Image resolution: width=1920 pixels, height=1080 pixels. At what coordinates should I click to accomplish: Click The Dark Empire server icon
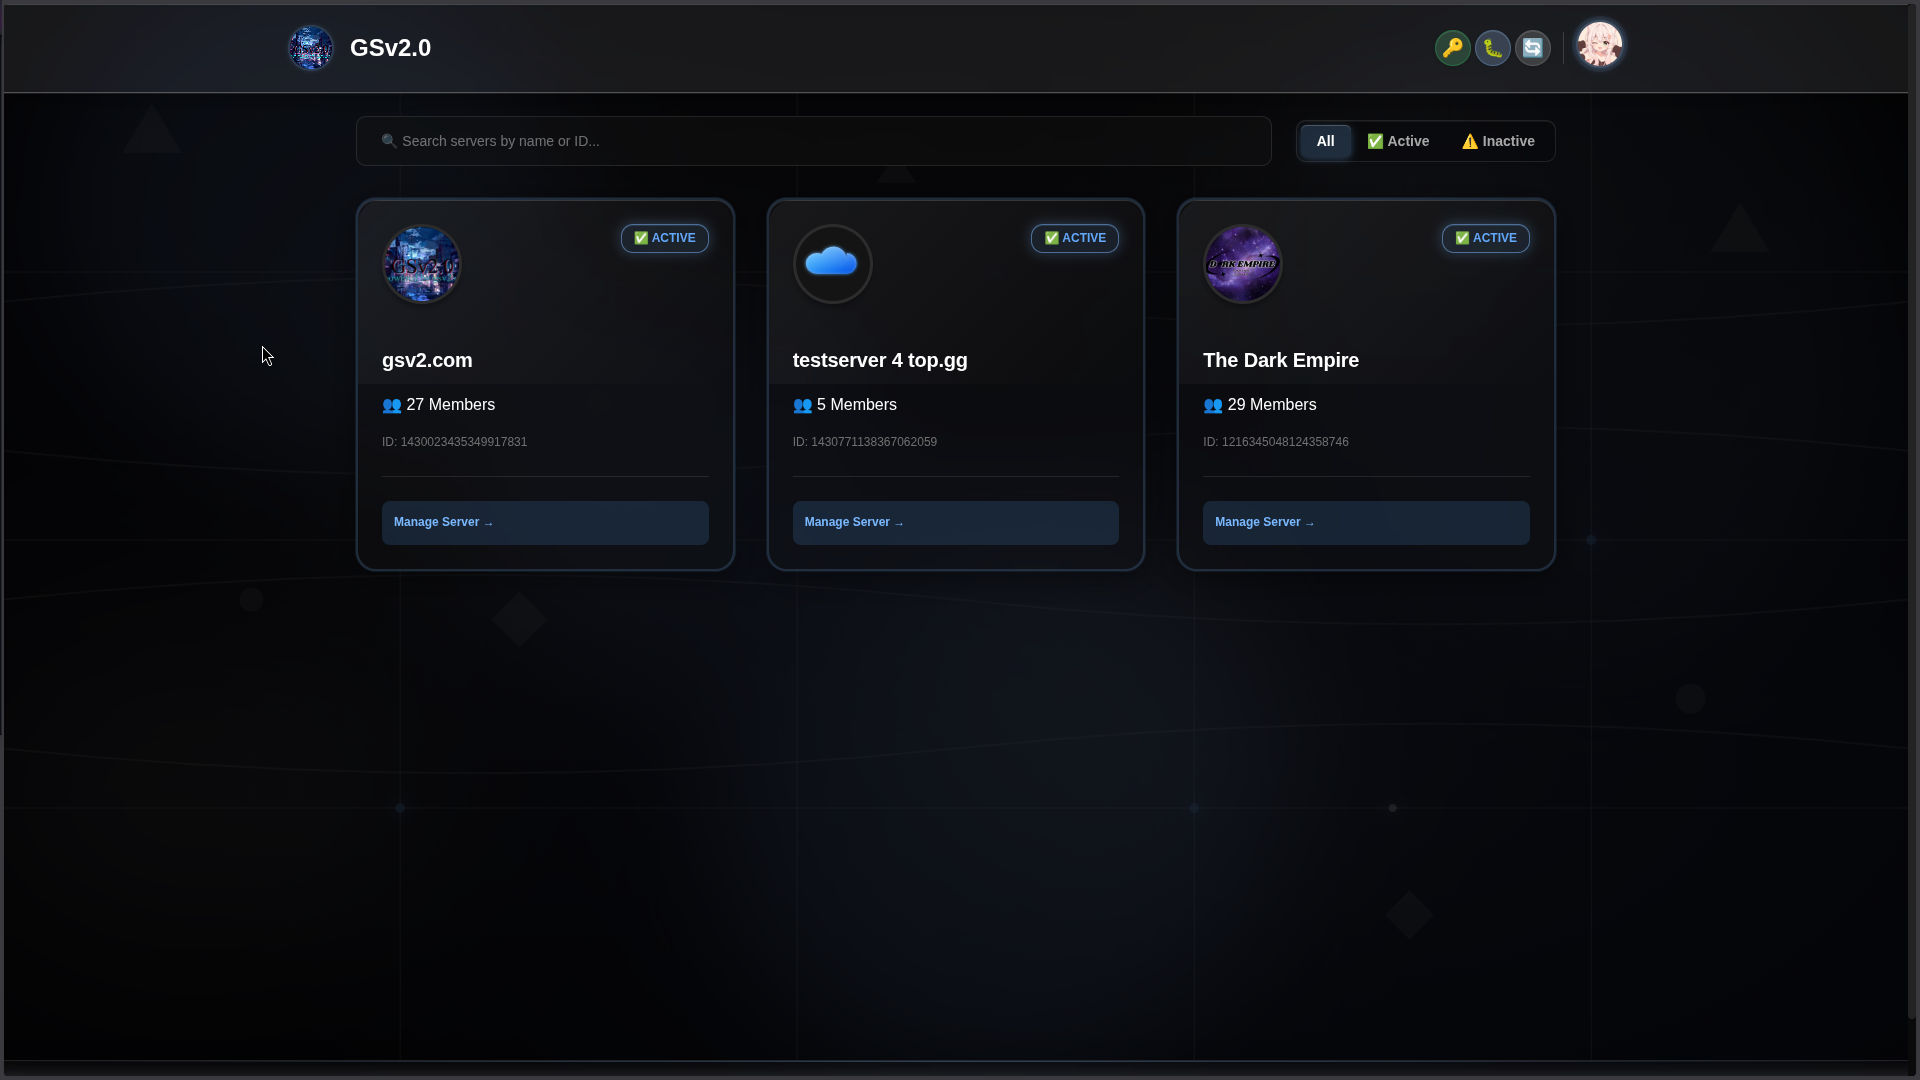click(1242, 264)
